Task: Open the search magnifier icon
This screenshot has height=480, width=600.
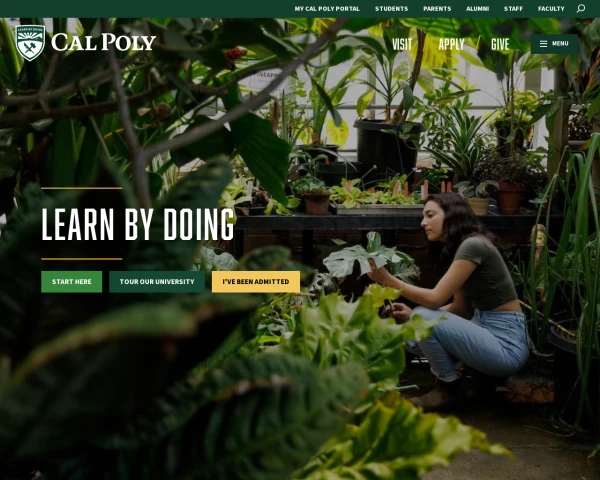Action: pos(581,8)
